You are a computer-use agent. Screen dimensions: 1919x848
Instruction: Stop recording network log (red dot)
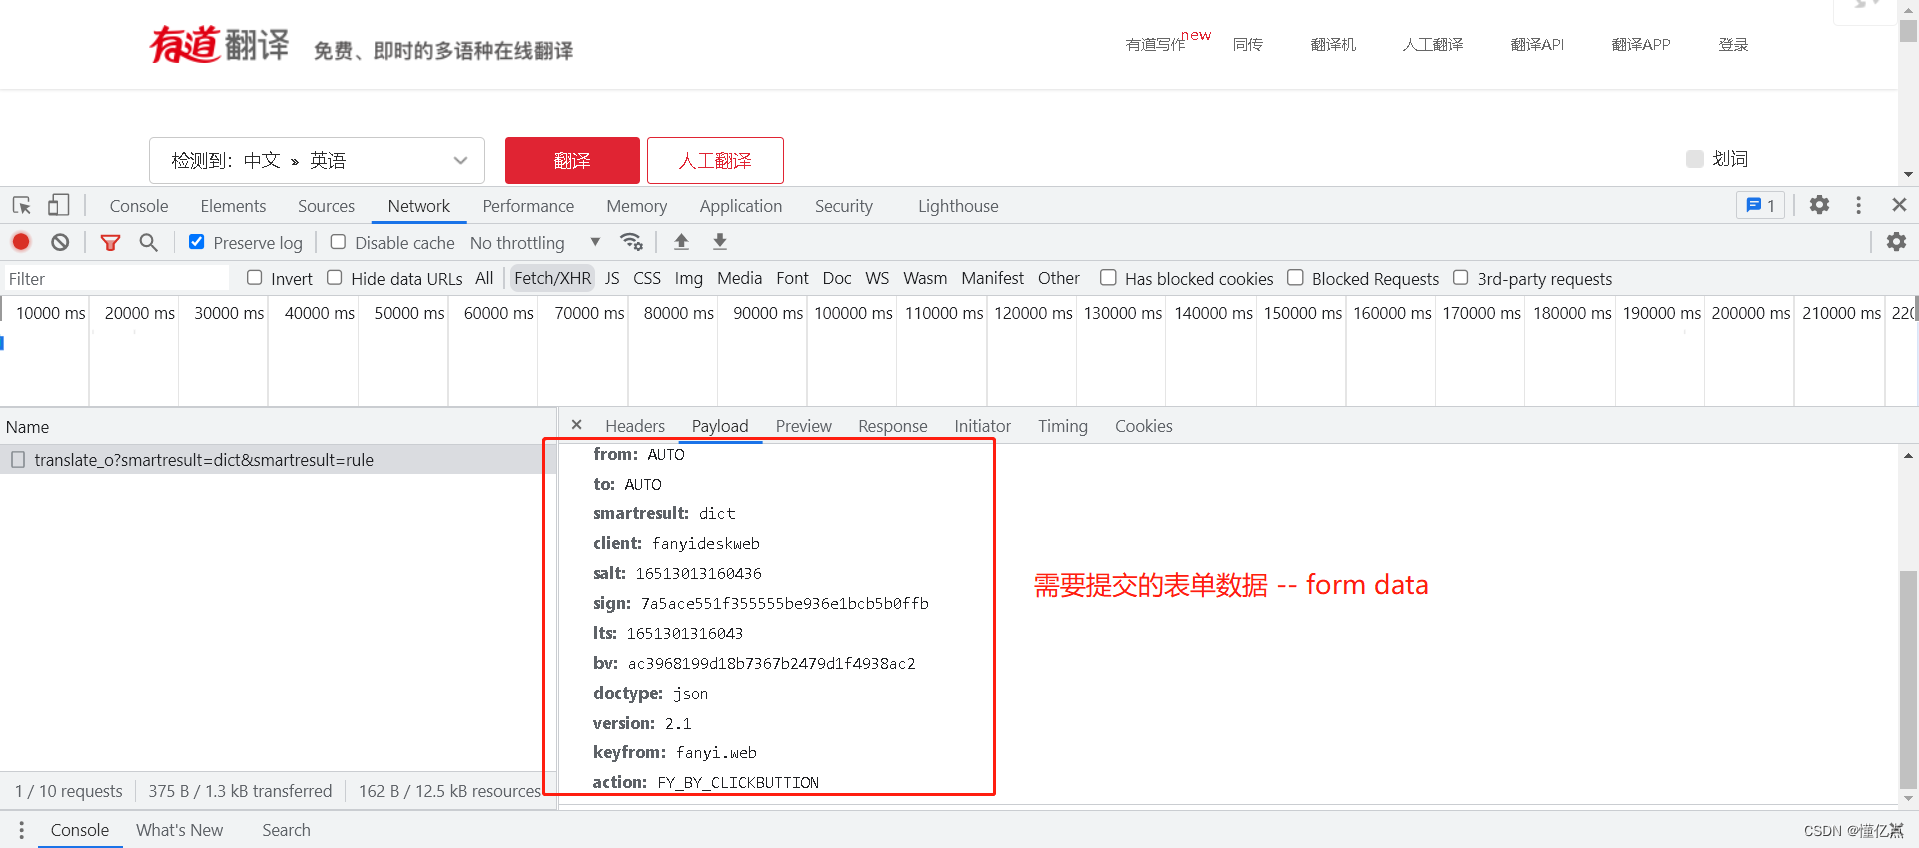point(21,242)
